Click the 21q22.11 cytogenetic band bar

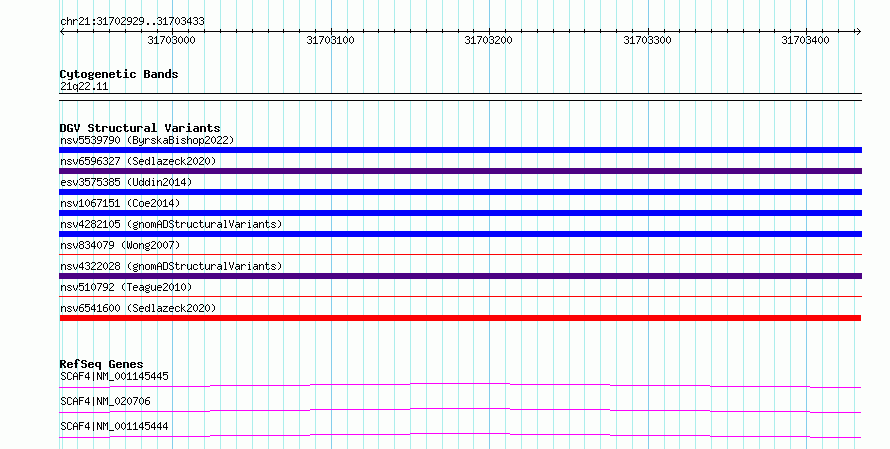pos(460,97)
